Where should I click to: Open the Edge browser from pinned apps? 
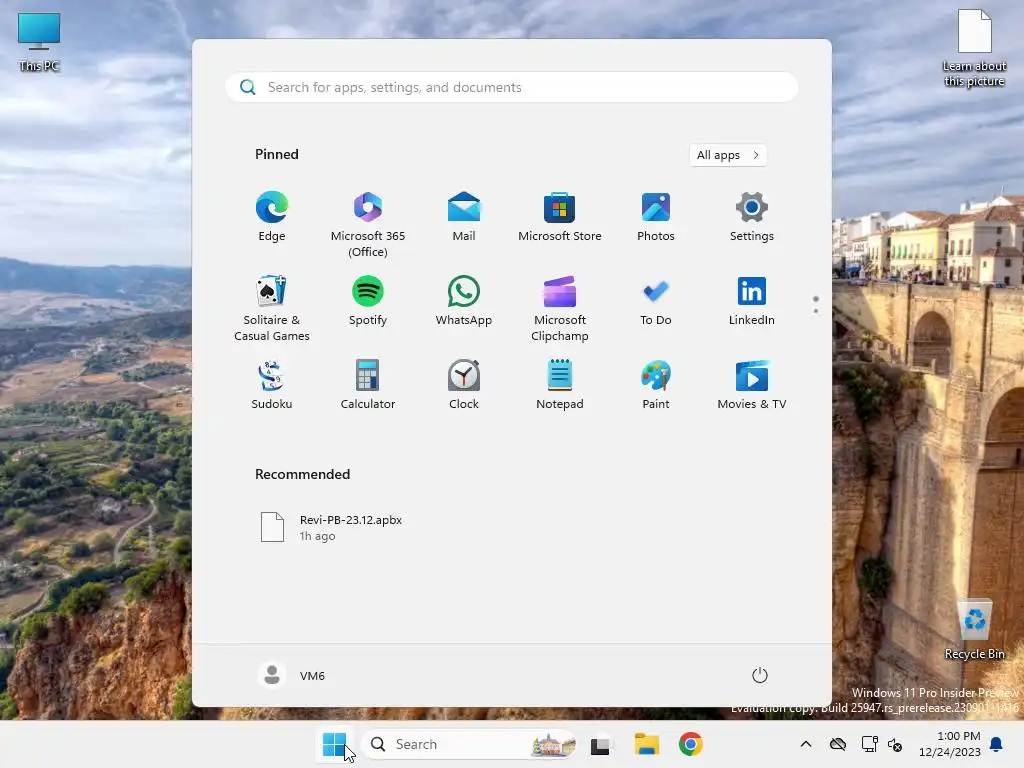click(x=272, y=217)
